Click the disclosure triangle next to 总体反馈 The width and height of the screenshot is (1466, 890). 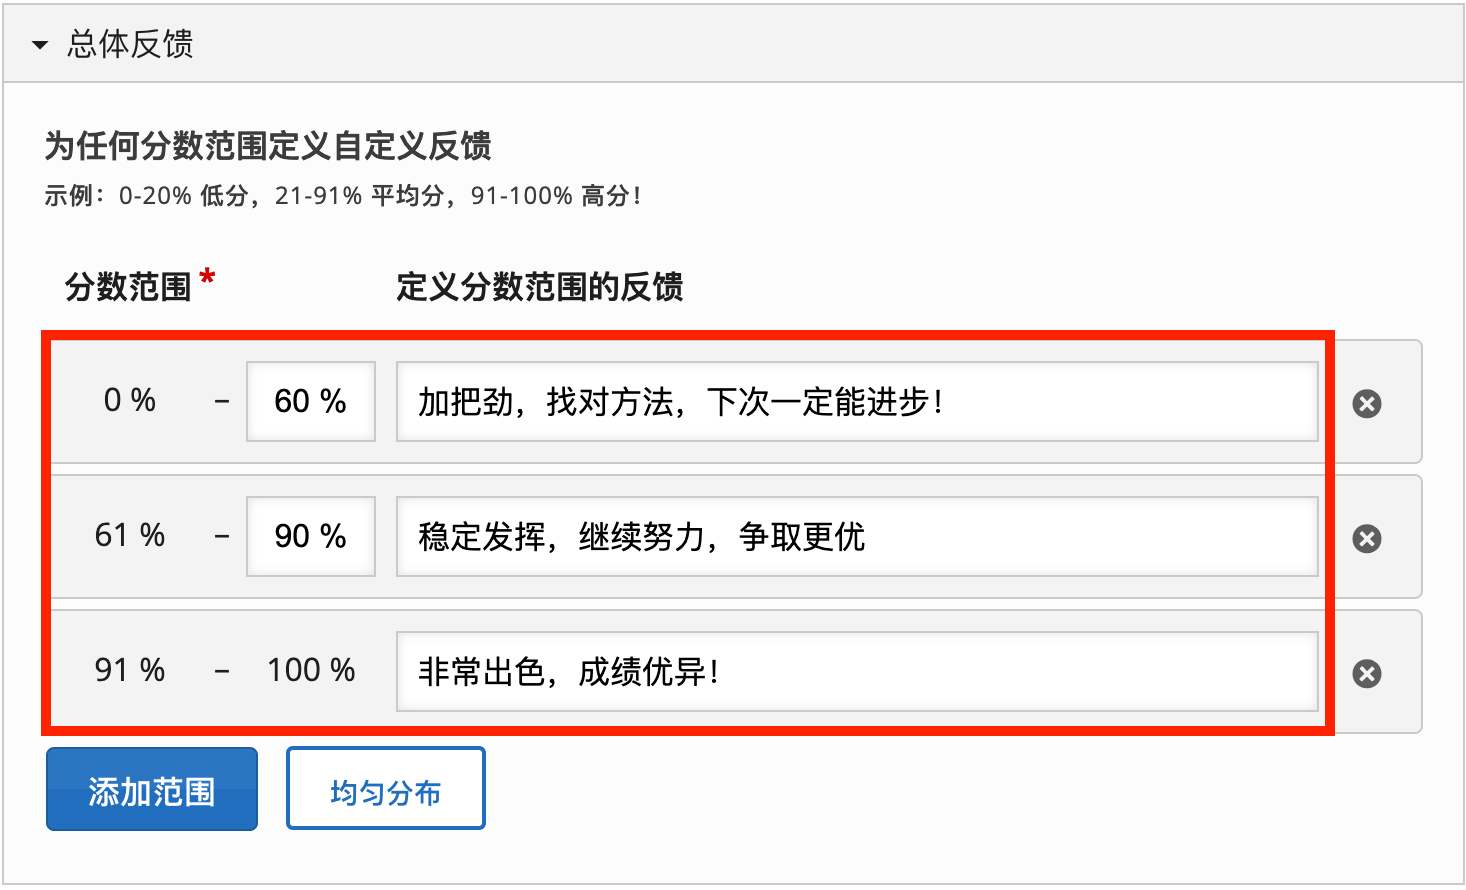38,45
